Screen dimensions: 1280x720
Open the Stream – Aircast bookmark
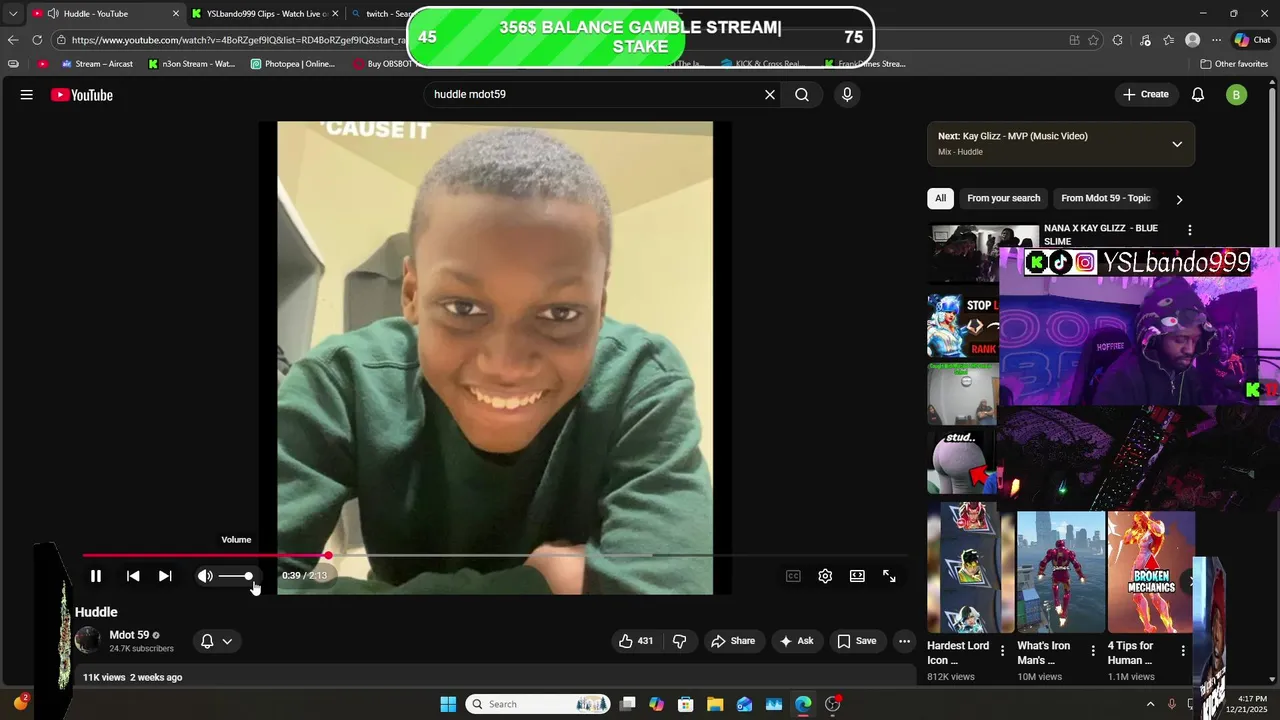97,64
